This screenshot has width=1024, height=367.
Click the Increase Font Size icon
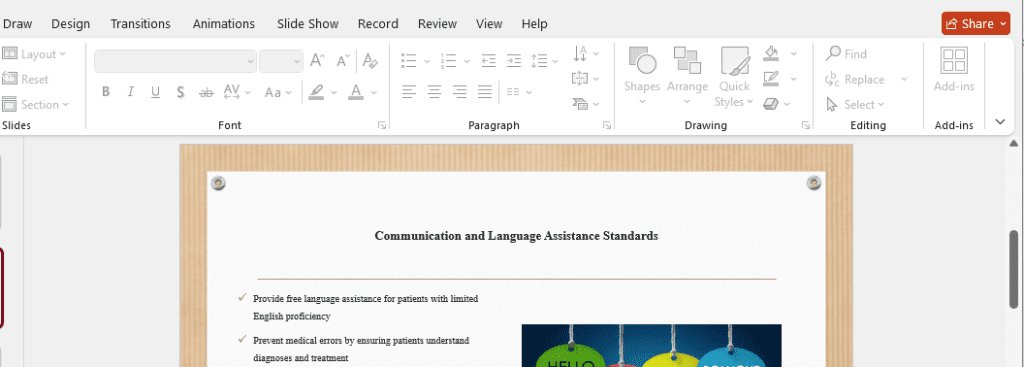[x=317, y=61]
